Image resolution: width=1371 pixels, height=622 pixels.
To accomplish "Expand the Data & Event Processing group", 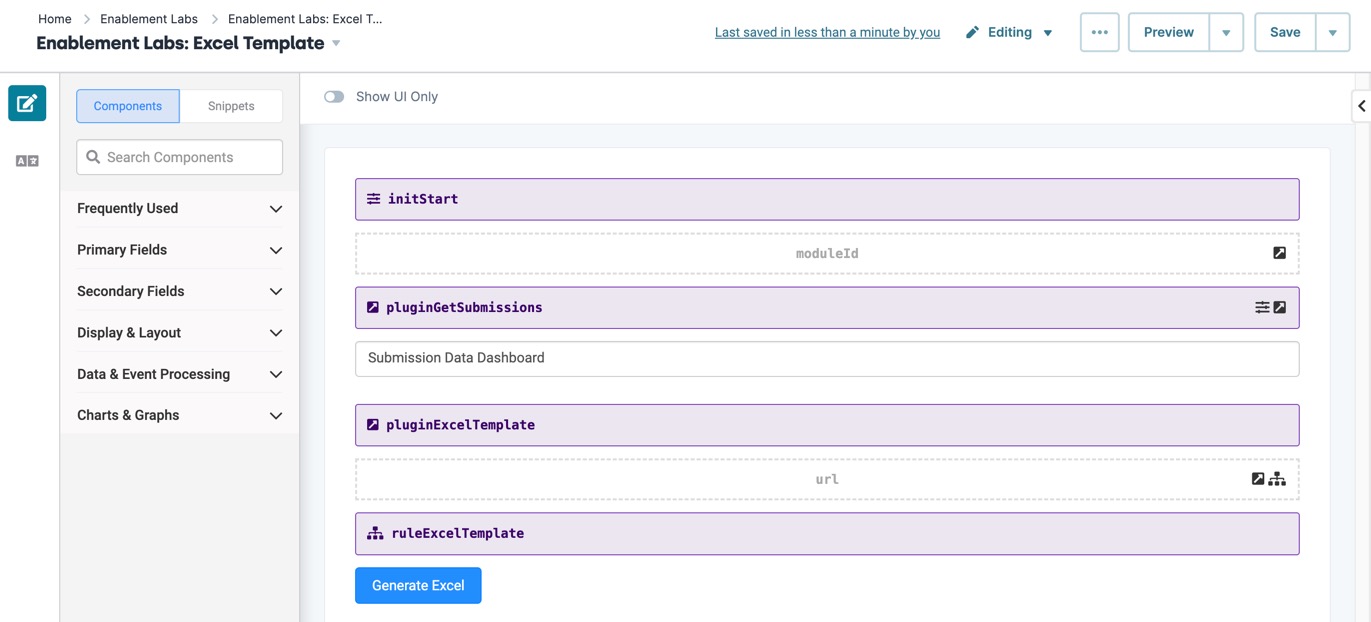I will coord(180,374).
